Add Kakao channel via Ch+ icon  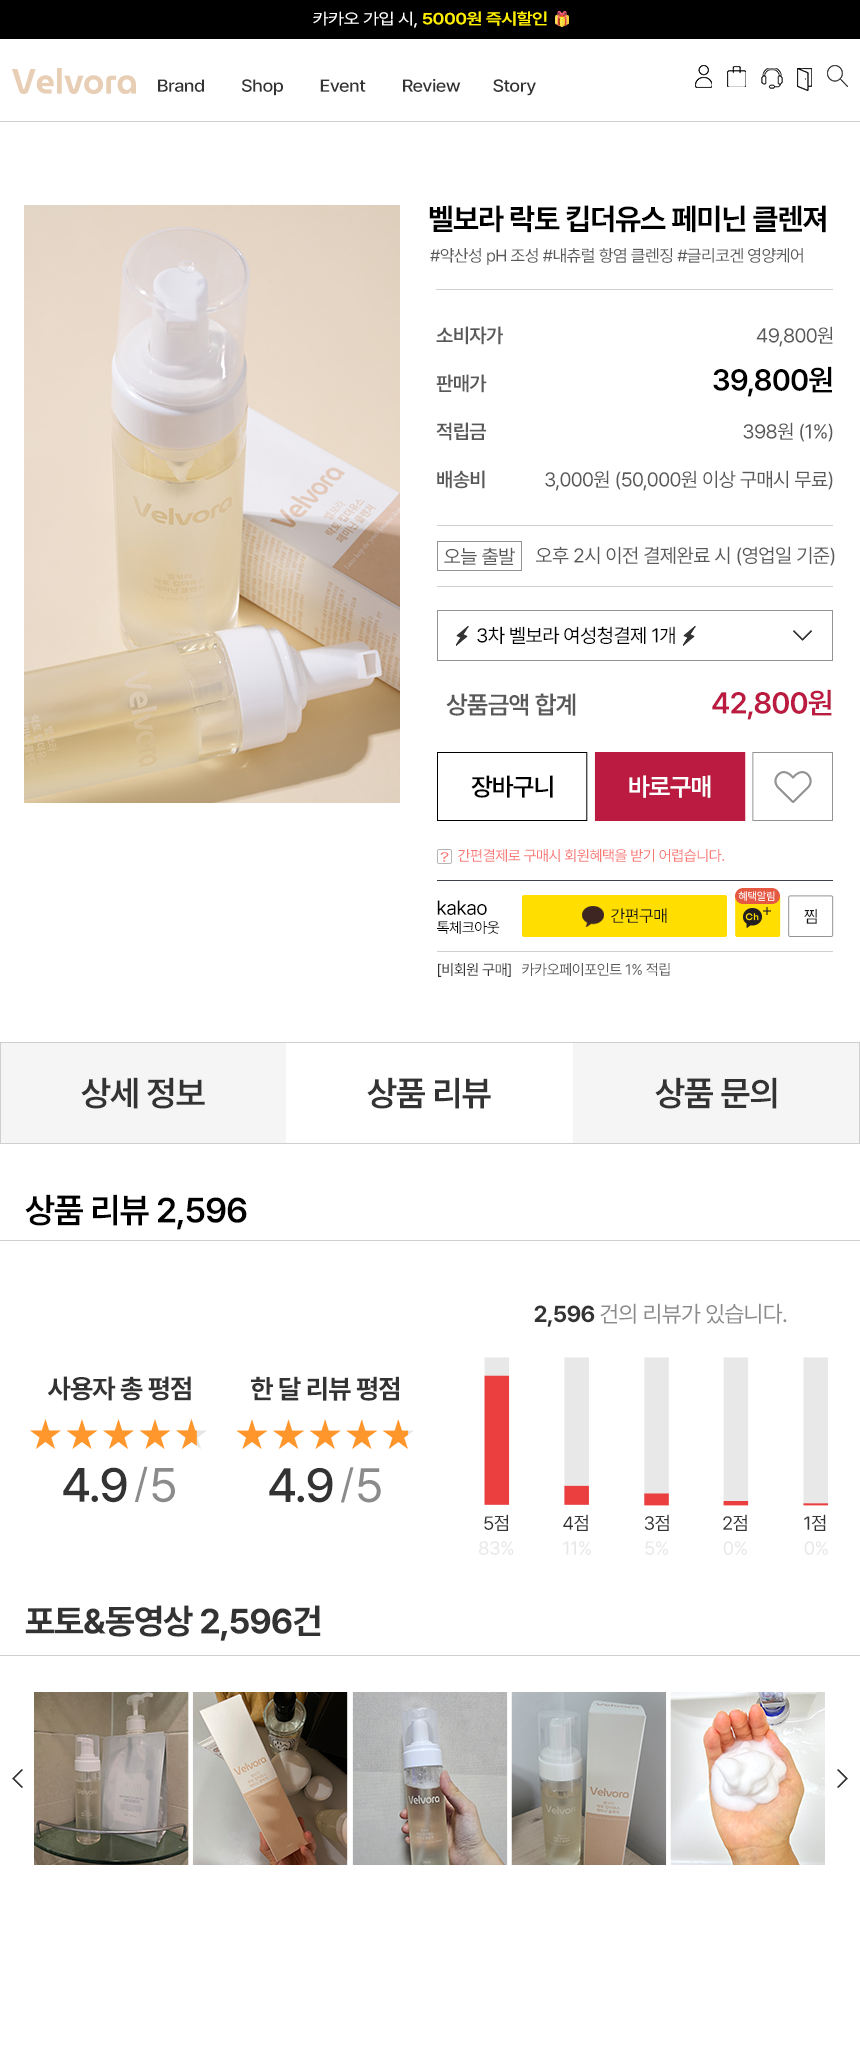(756, 915)
